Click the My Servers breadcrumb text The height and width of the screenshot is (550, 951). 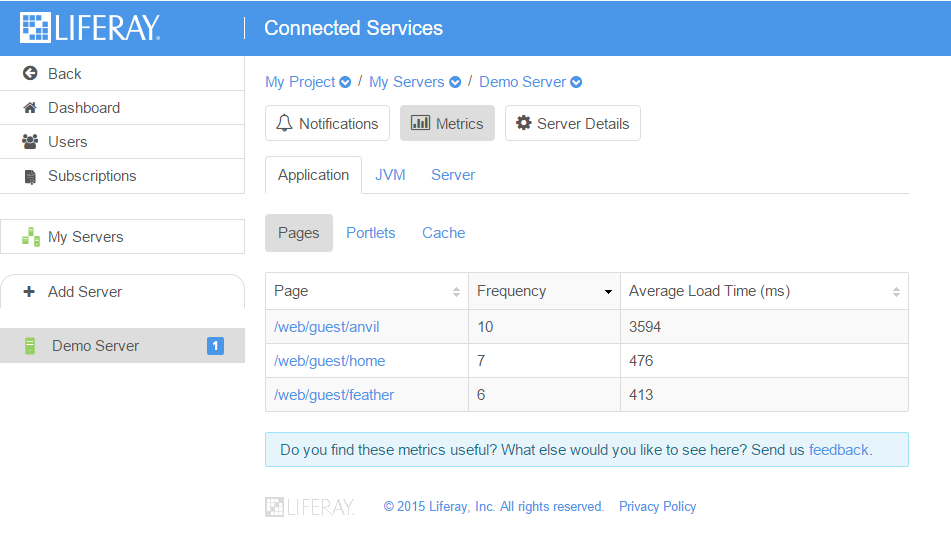407,82
